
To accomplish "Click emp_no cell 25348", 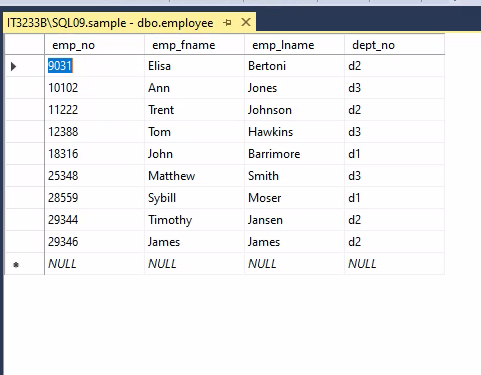I will pos(95,176).
